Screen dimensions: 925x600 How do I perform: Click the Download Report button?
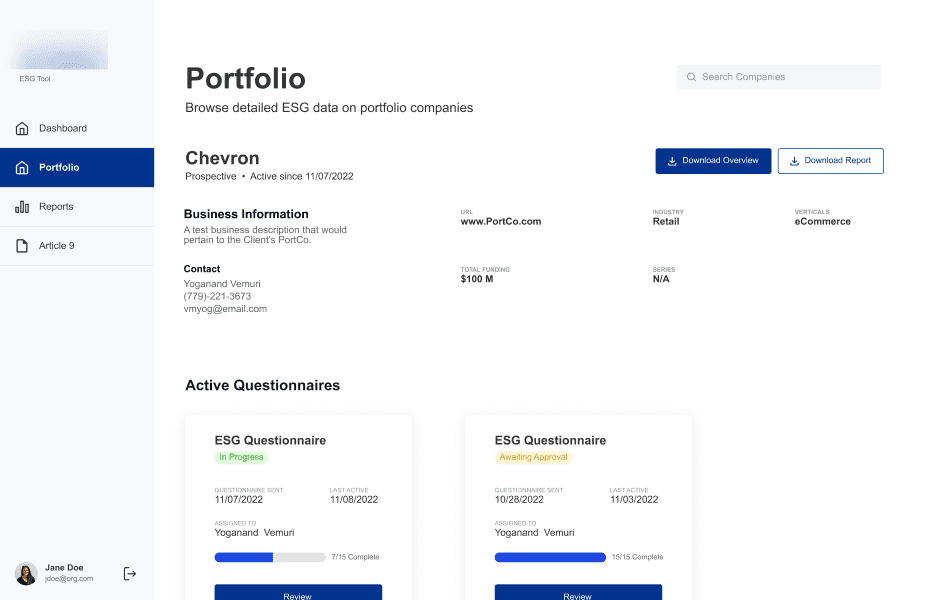(831, 161)
